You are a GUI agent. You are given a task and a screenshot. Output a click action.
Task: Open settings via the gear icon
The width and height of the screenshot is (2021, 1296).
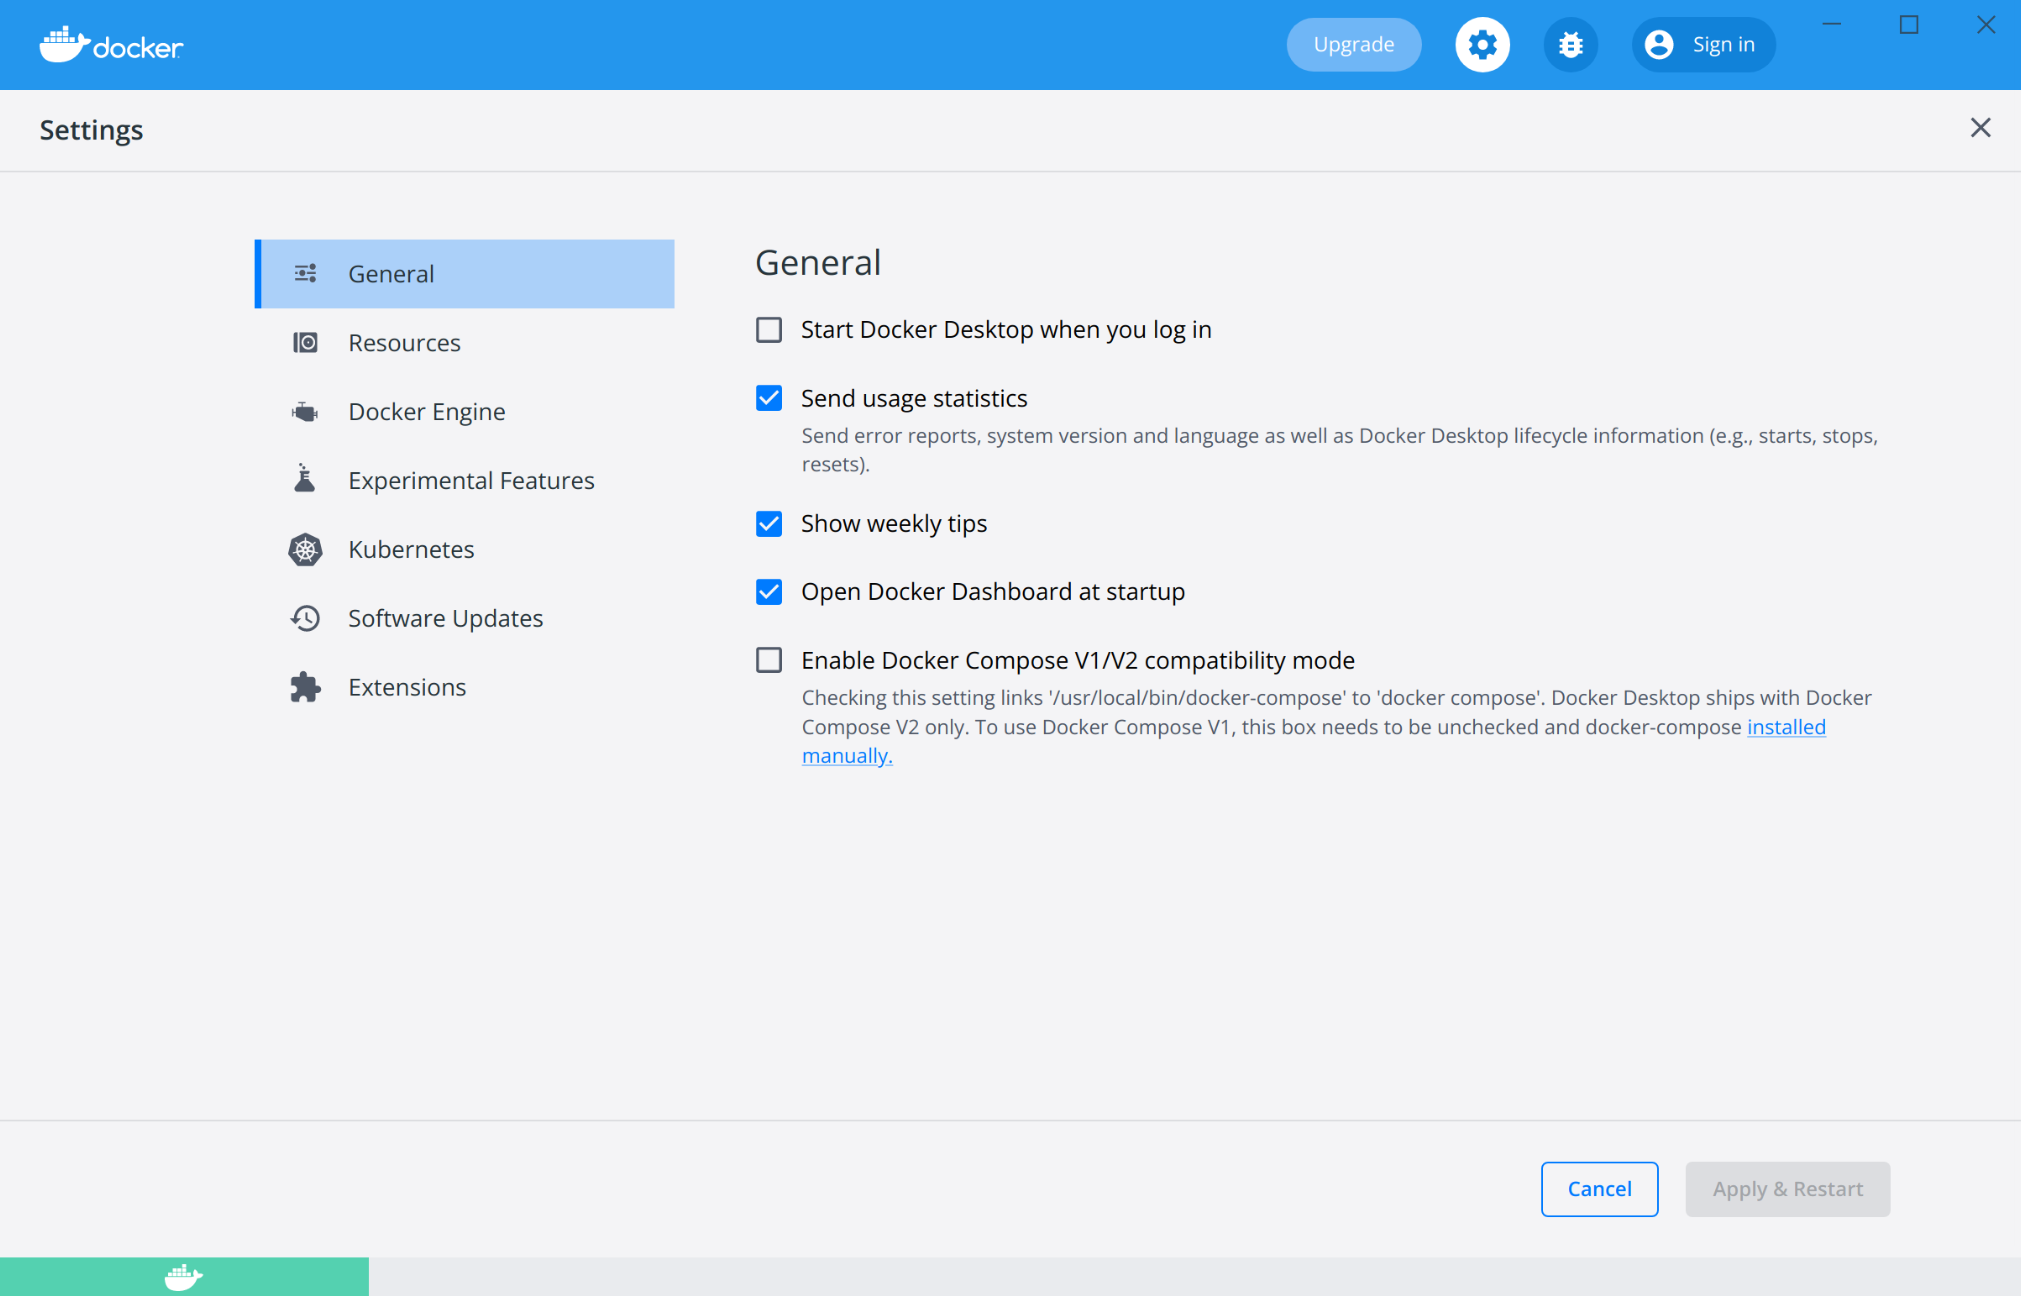click(1482, 45)
